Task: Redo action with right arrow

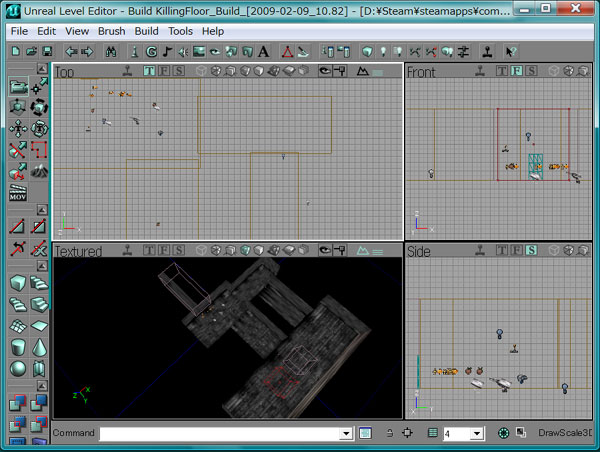Action: (x=87, y=51)
